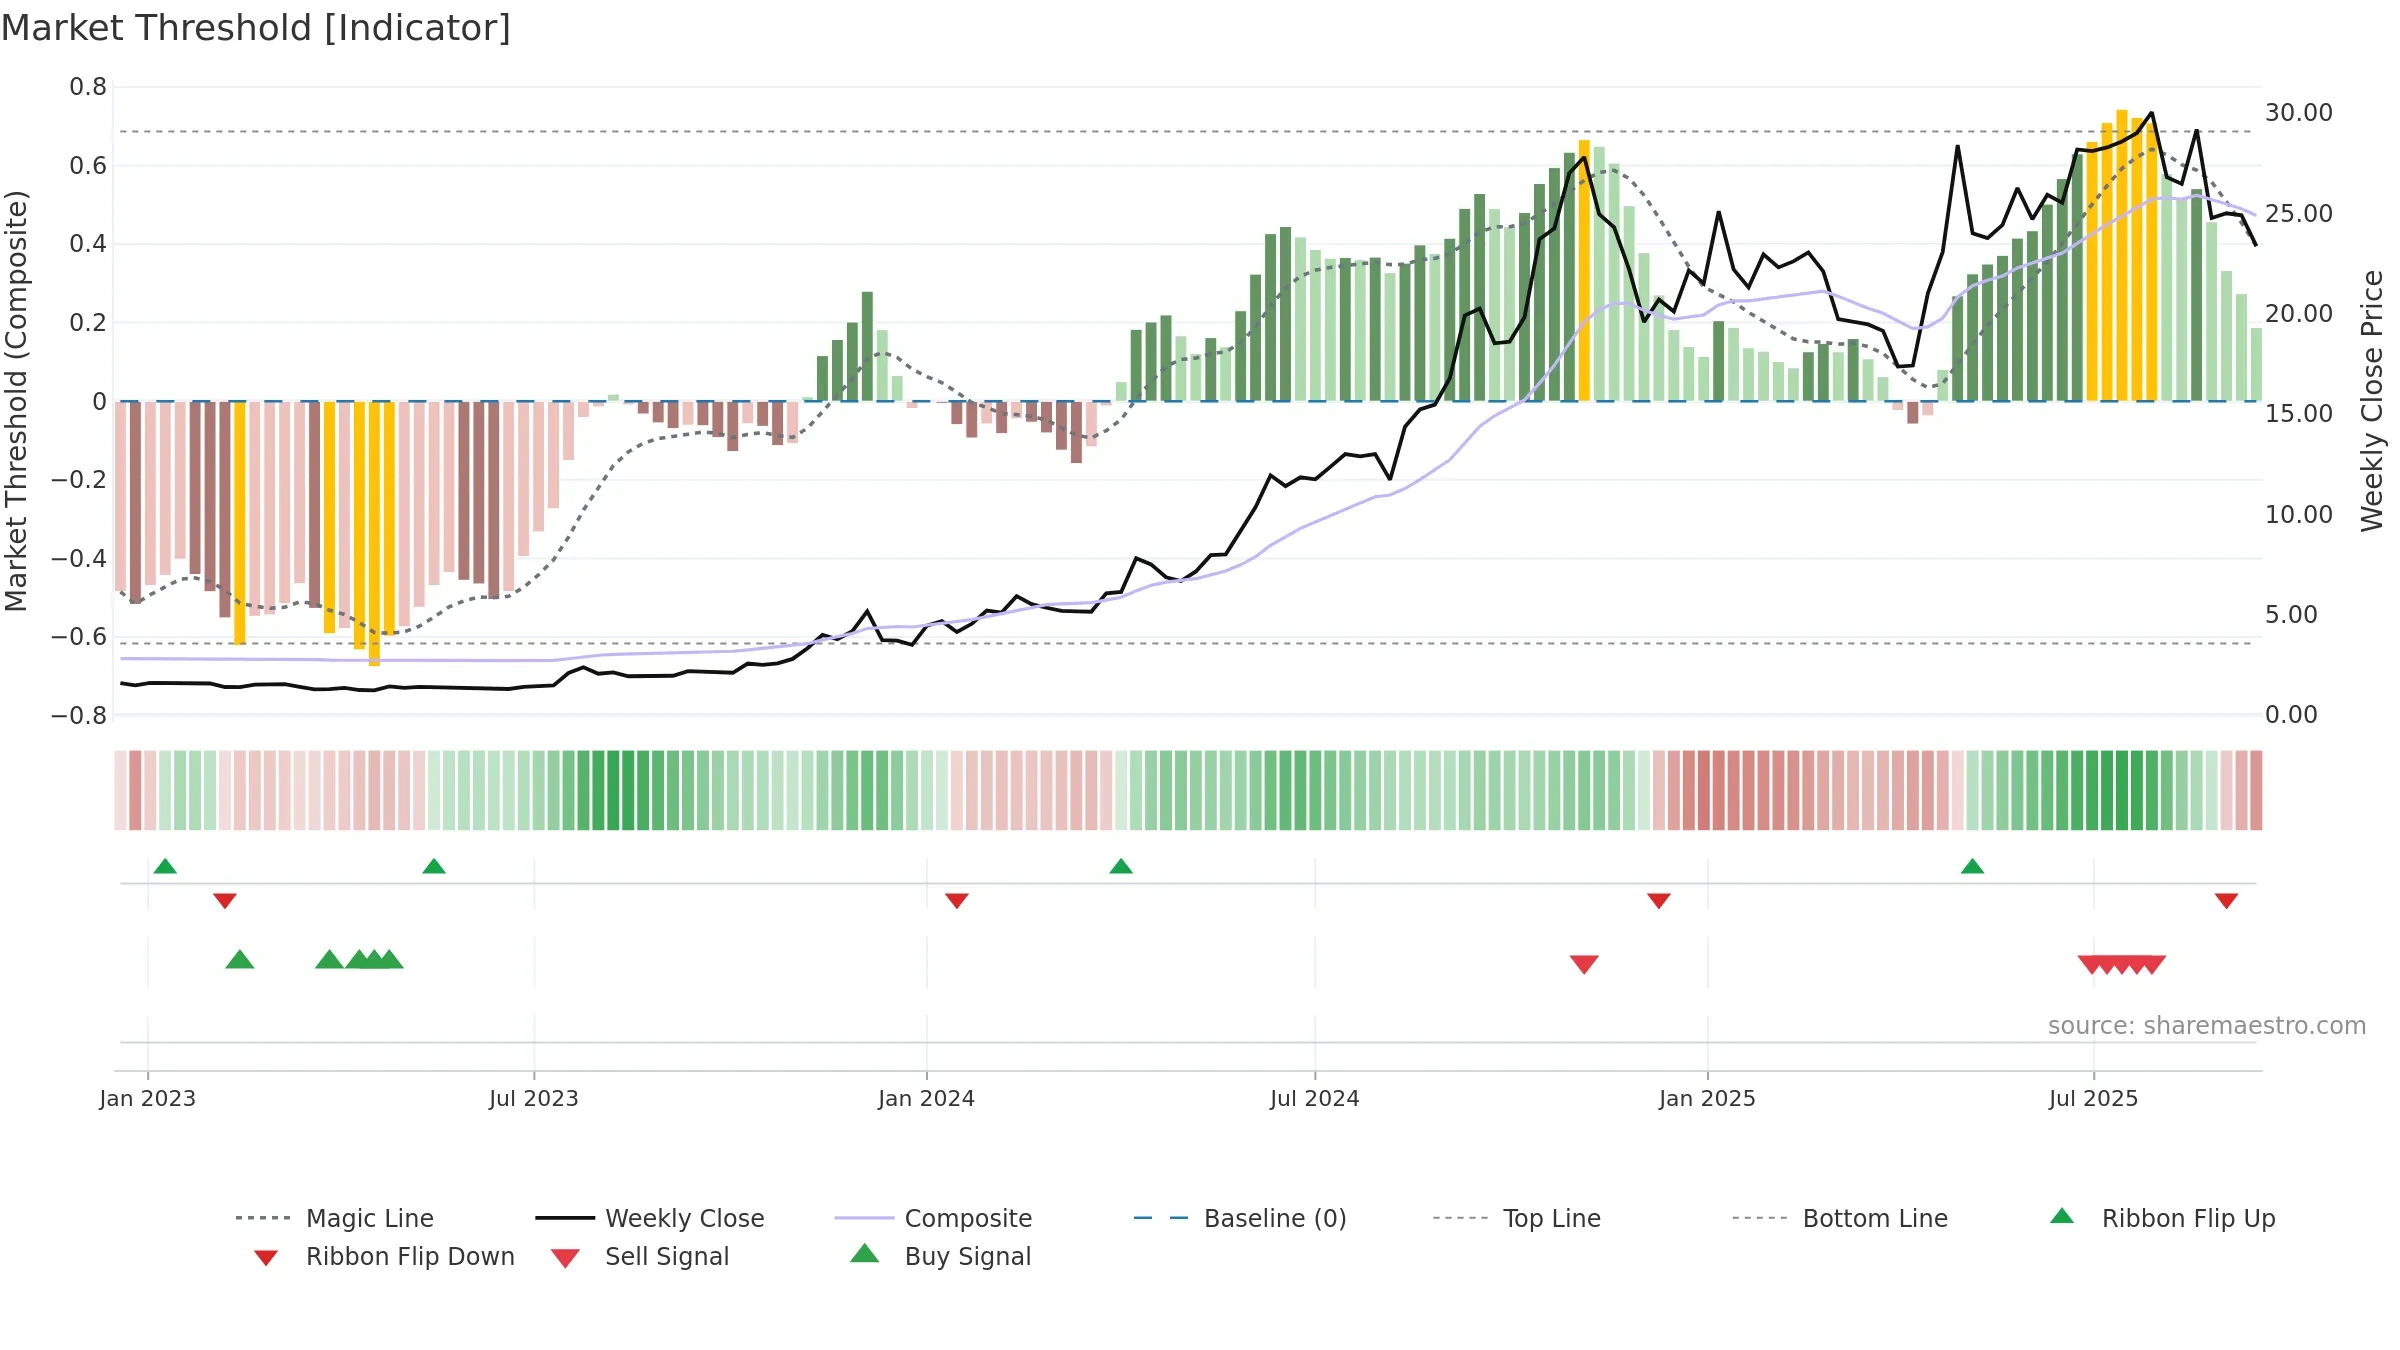Toggle the Baseline (0) legend entry
Viewport: 2400px width, 1350px height.
(x=1240, y=1218)
